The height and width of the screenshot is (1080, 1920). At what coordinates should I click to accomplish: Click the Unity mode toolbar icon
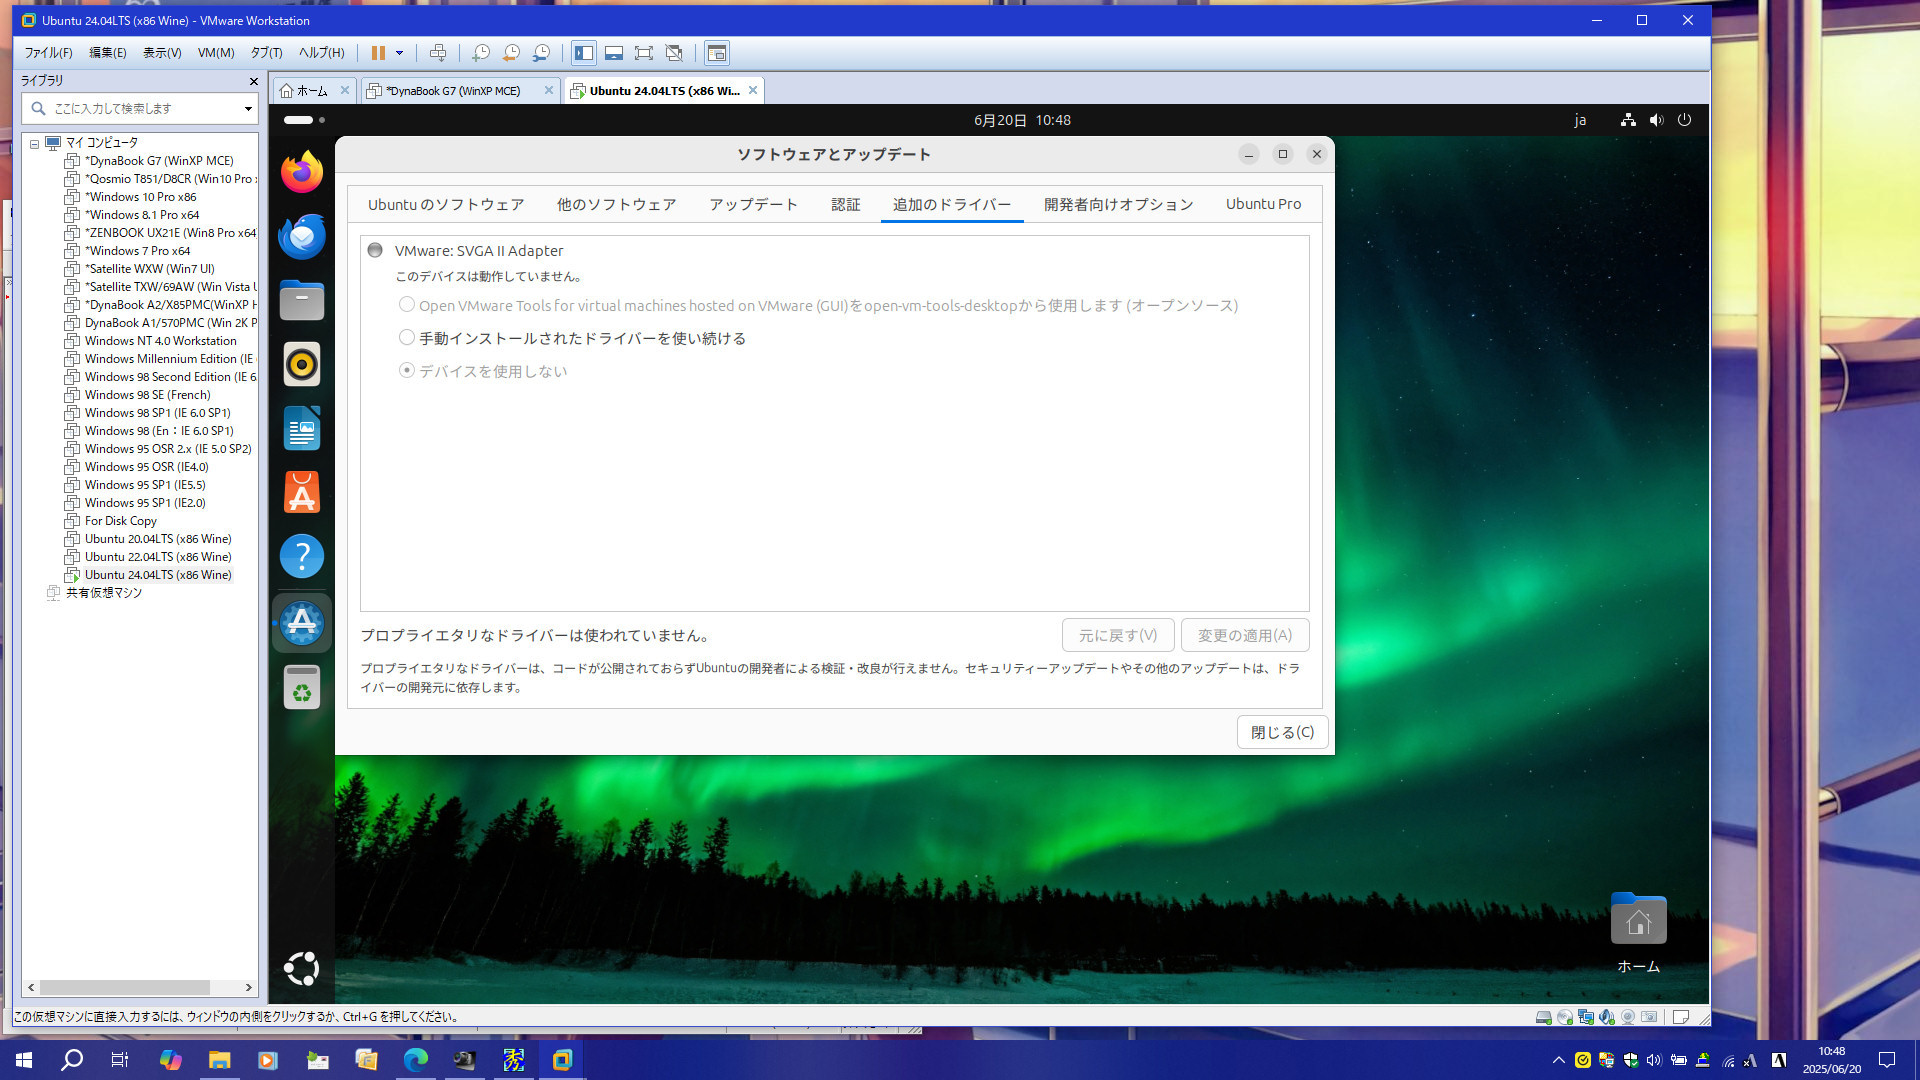coord(674,53)
